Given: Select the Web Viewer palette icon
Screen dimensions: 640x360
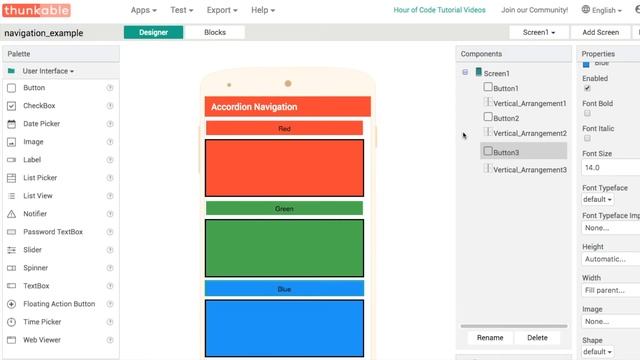Looking at the screenshot, I should coord(11,340).
